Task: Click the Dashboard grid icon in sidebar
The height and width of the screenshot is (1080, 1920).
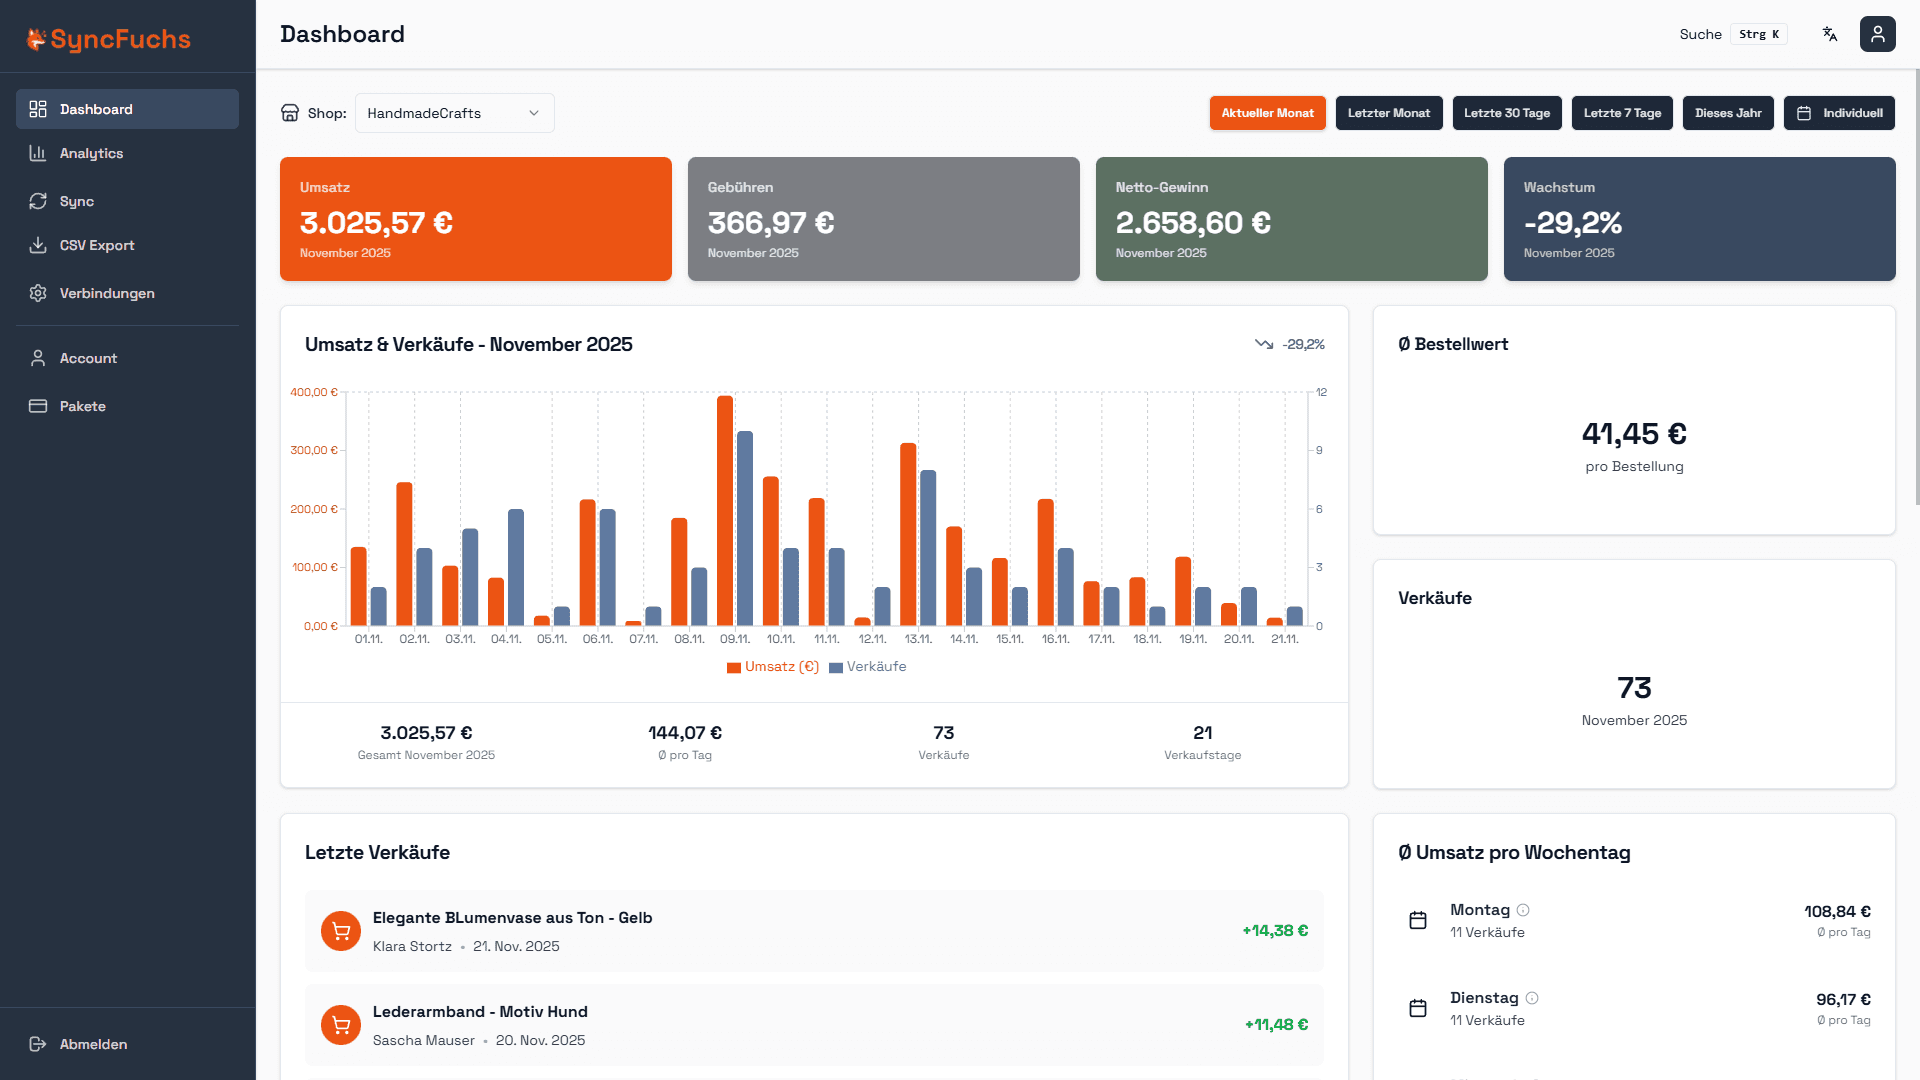Action: tap(38, 109)
